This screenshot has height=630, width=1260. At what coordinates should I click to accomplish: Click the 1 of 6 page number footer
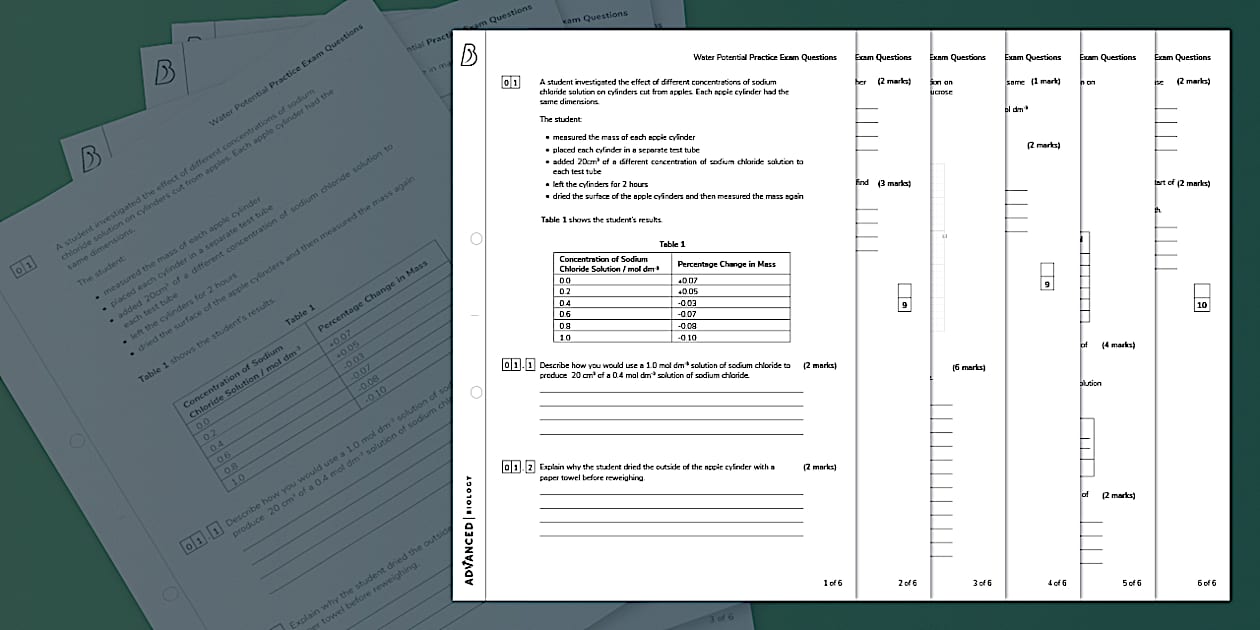[832, 582]
